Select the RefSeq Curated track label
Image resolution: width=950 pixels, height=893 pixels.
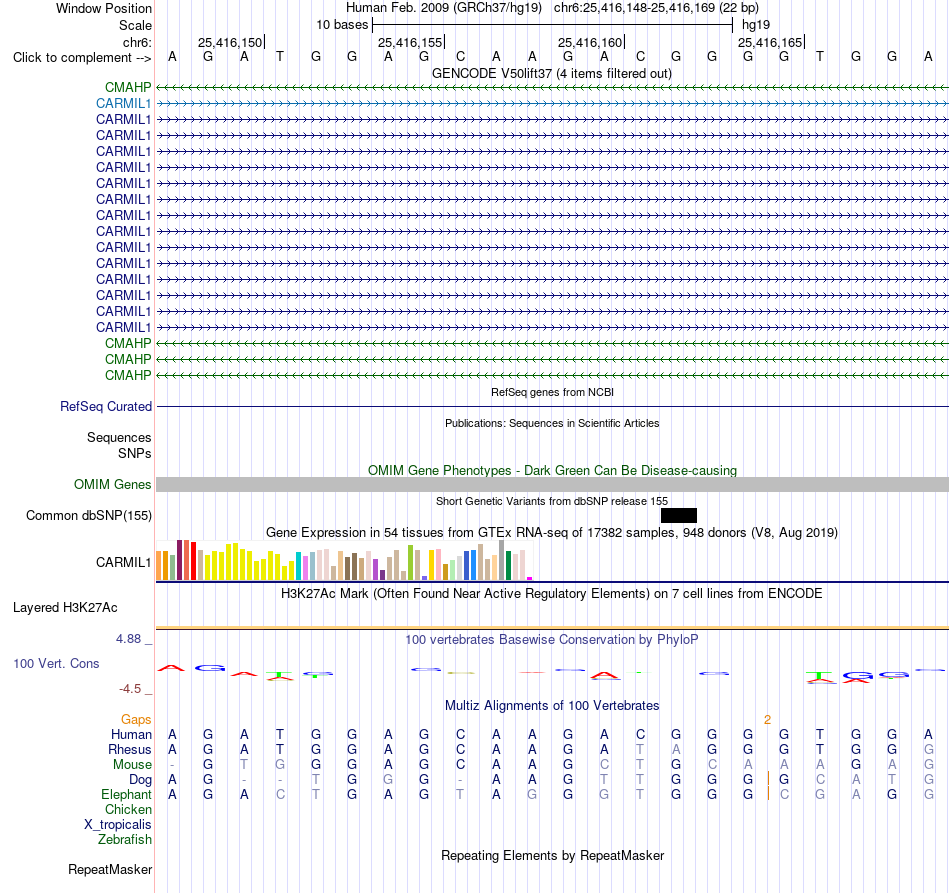coord(105,407)
